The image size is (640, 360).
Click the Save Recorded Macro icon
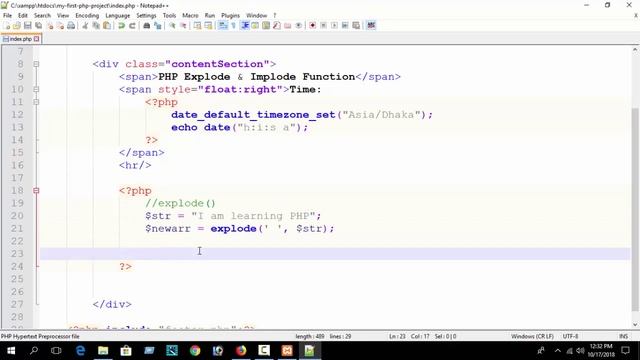356,26
